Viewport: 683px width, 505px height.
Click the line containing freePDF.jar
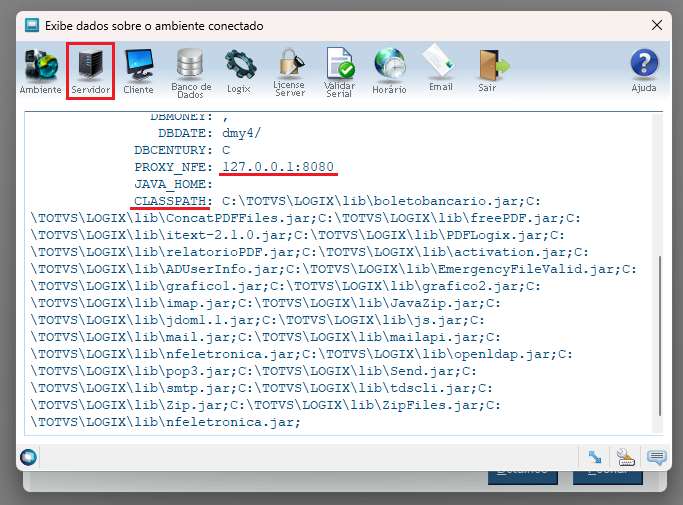[305, 218]
